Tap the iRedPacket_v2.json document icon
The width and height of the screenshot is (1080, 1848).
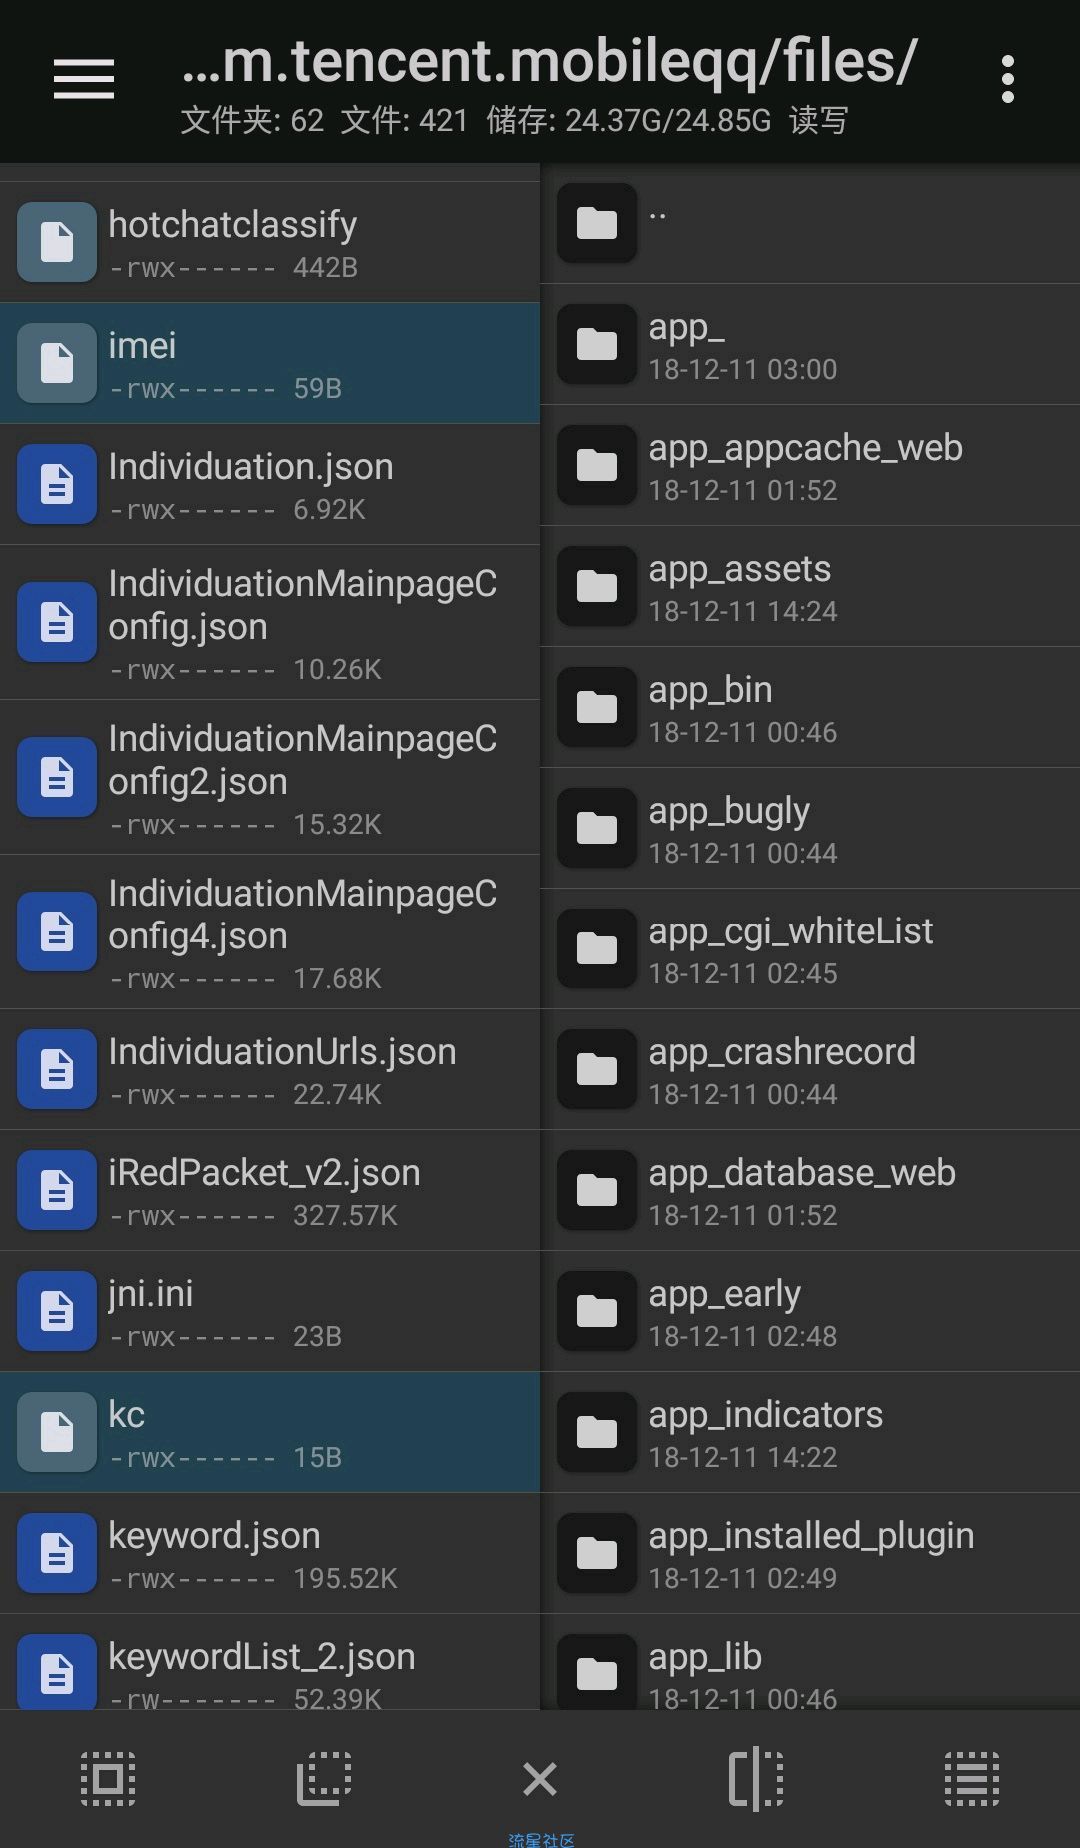57,1190
